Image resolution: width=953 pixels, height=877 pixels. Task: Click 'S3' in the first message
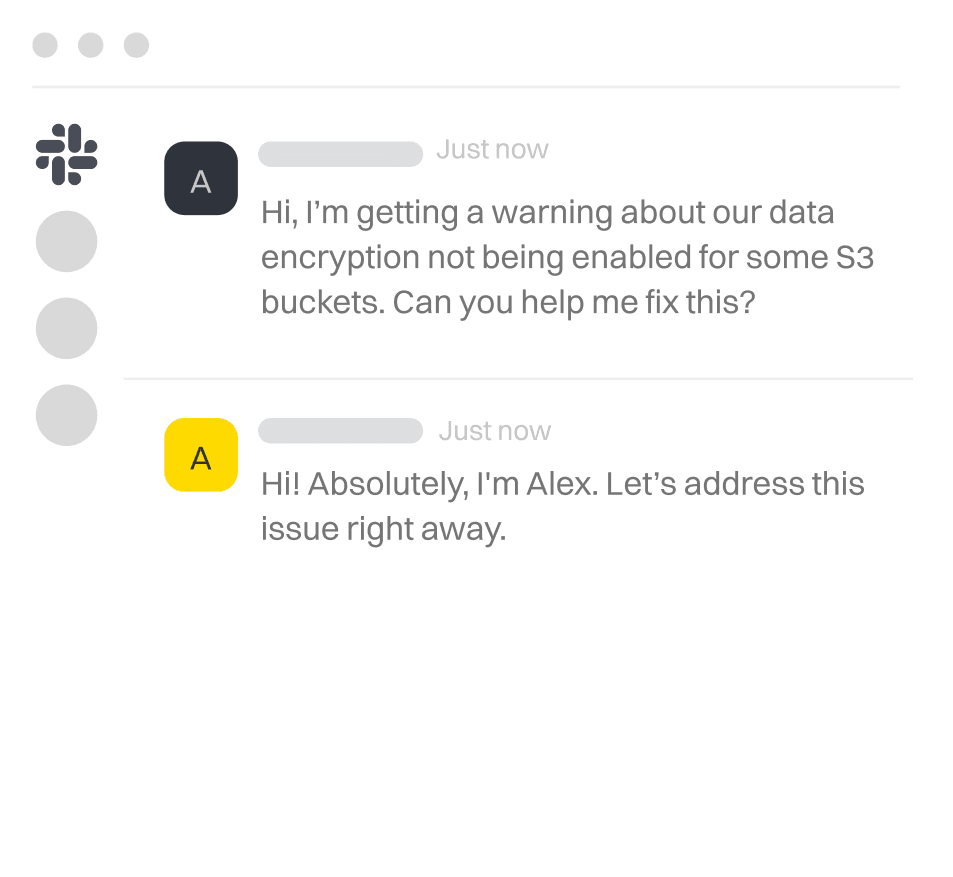coord(854,257)
